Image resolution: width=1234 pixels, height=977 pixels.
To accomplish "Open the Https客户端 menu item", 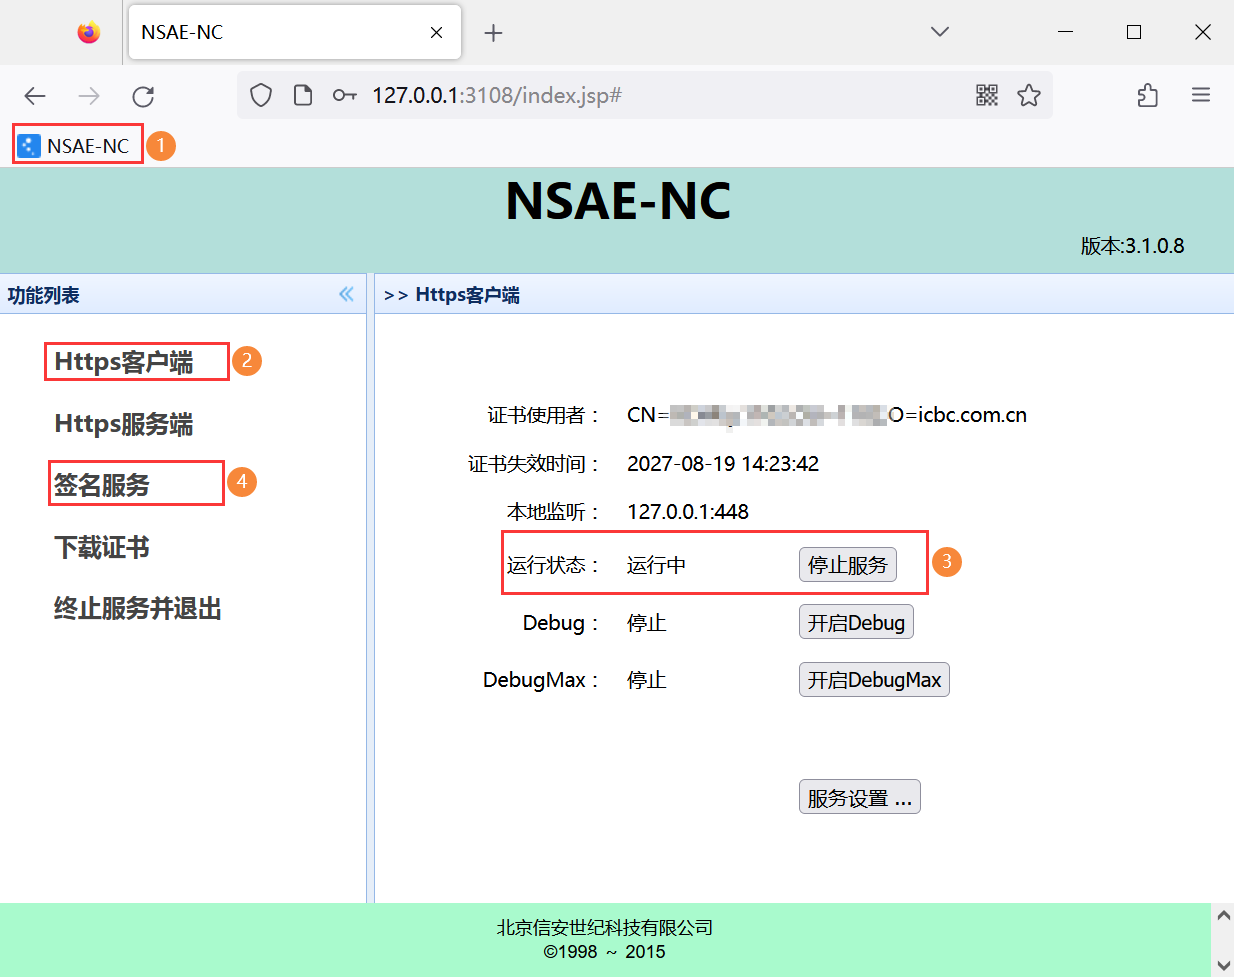I will [124, 362].
